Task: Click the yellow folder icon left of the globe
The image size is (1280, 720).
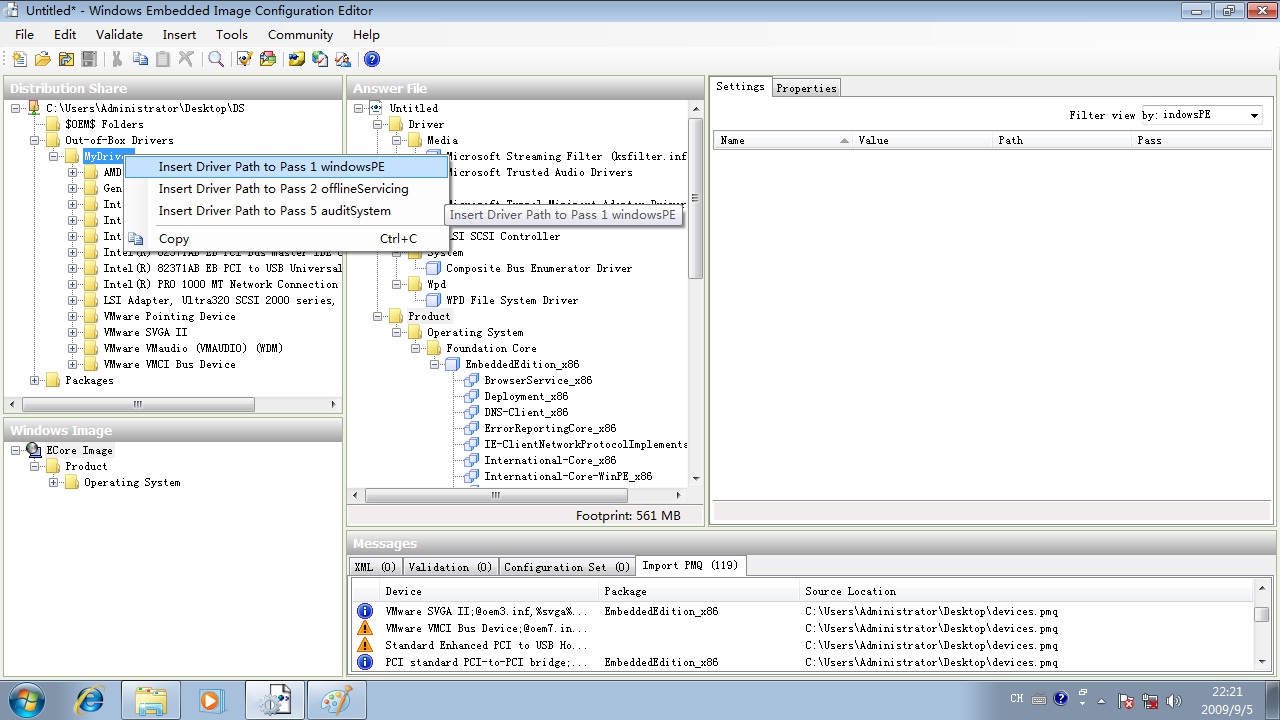Action: [x=297, y=59]
